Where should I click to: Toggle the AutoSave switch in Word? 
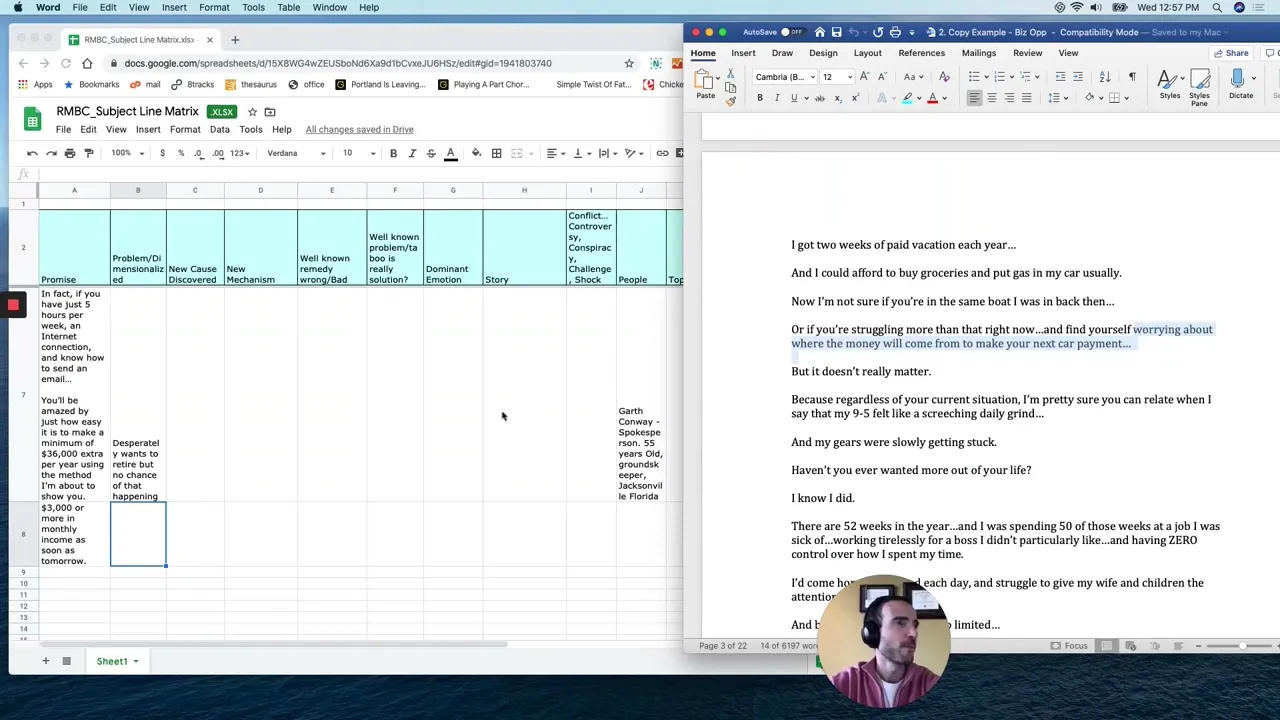point(792,32)
